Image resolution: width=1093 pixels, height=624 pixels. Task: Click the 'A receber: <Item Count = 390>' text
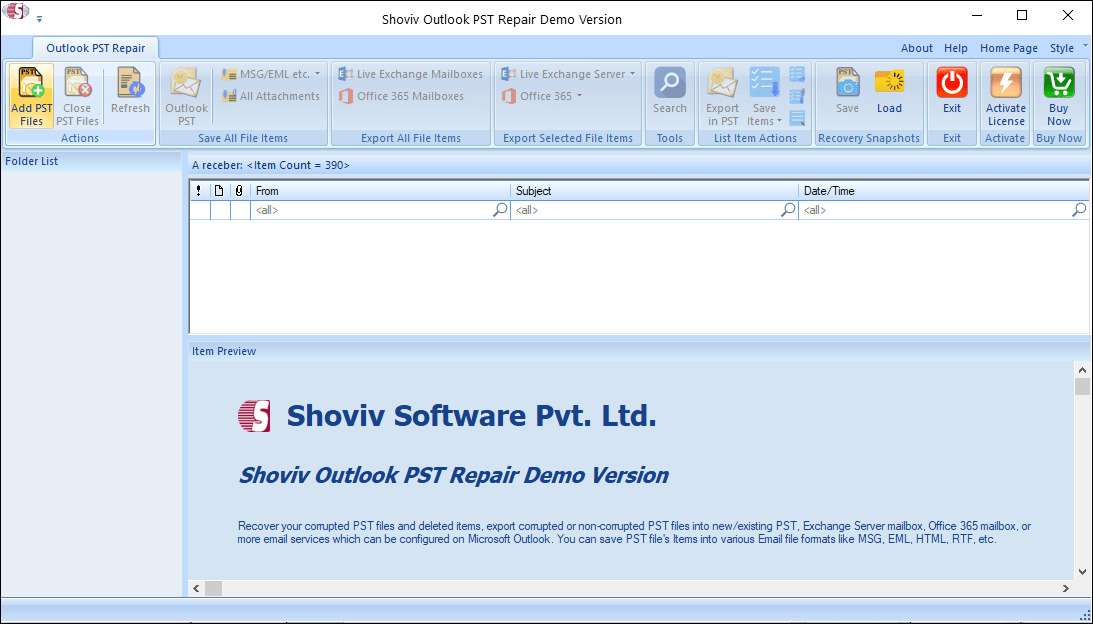[x=271, y=165]
